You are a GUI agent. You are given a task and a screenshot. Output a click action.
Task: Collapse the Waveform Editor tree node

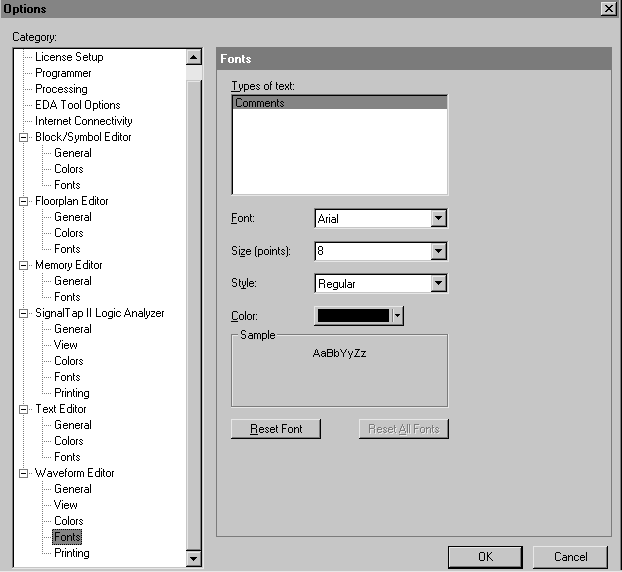tap(23, 473)
